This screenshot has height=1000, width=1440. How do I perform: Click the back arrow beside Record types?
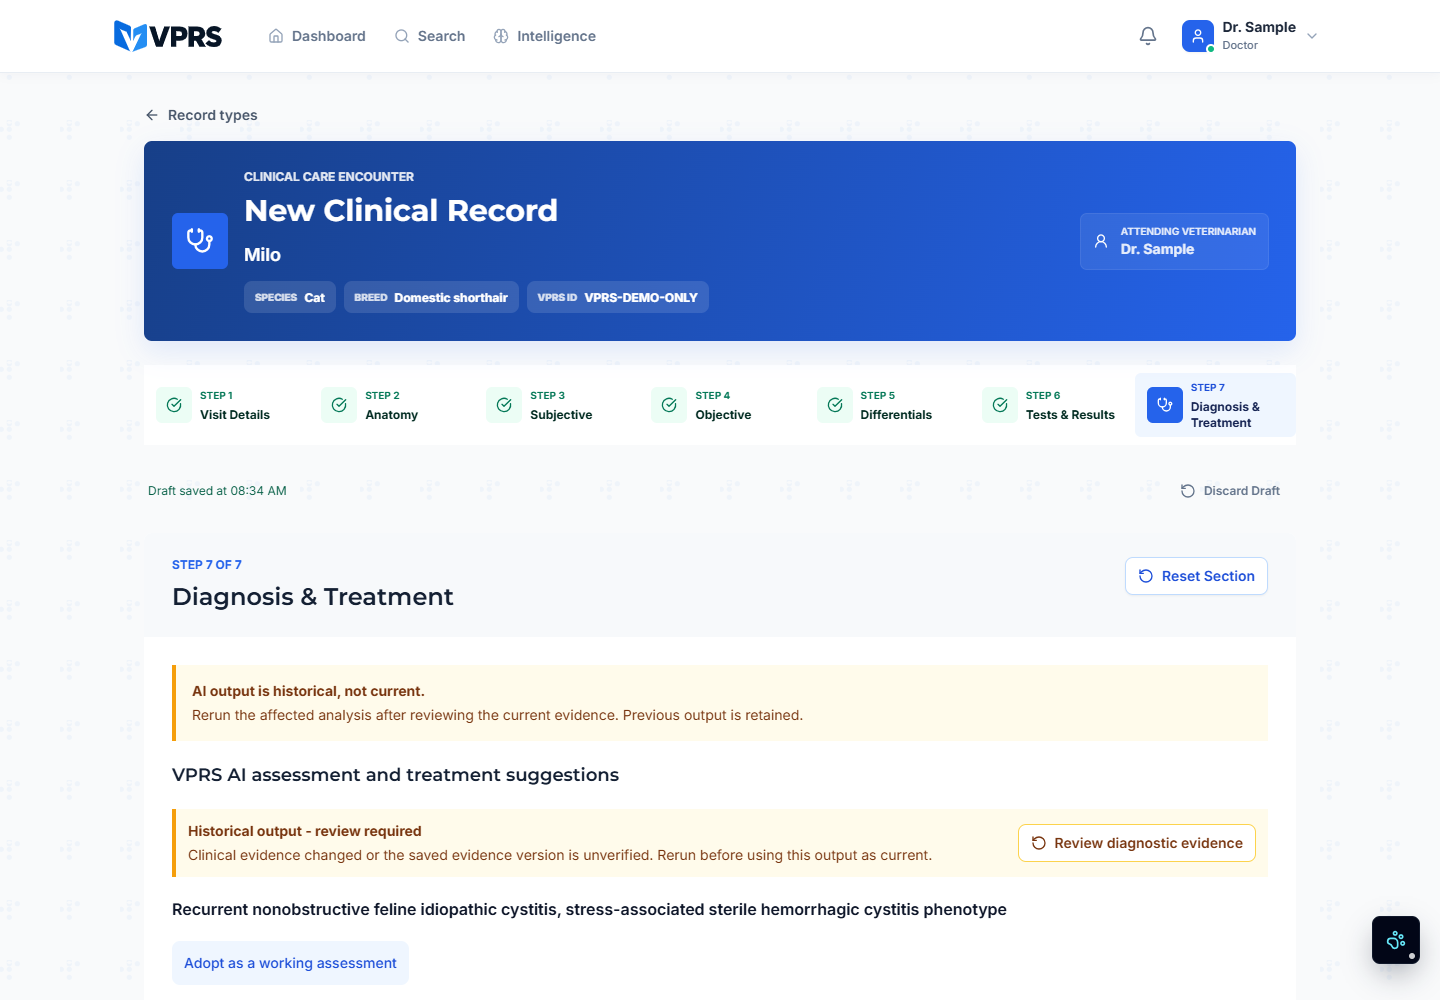pyautogui.click(x=152, y=115)
